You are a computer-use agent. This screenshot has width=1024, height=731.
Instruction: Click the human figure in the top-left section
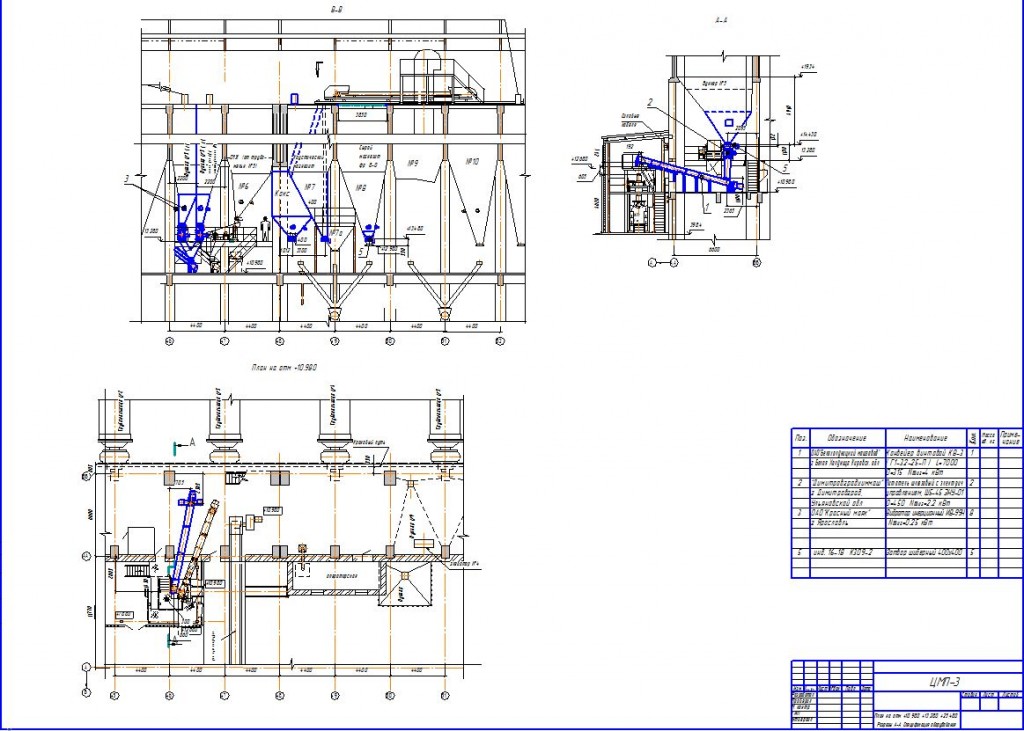264,228
